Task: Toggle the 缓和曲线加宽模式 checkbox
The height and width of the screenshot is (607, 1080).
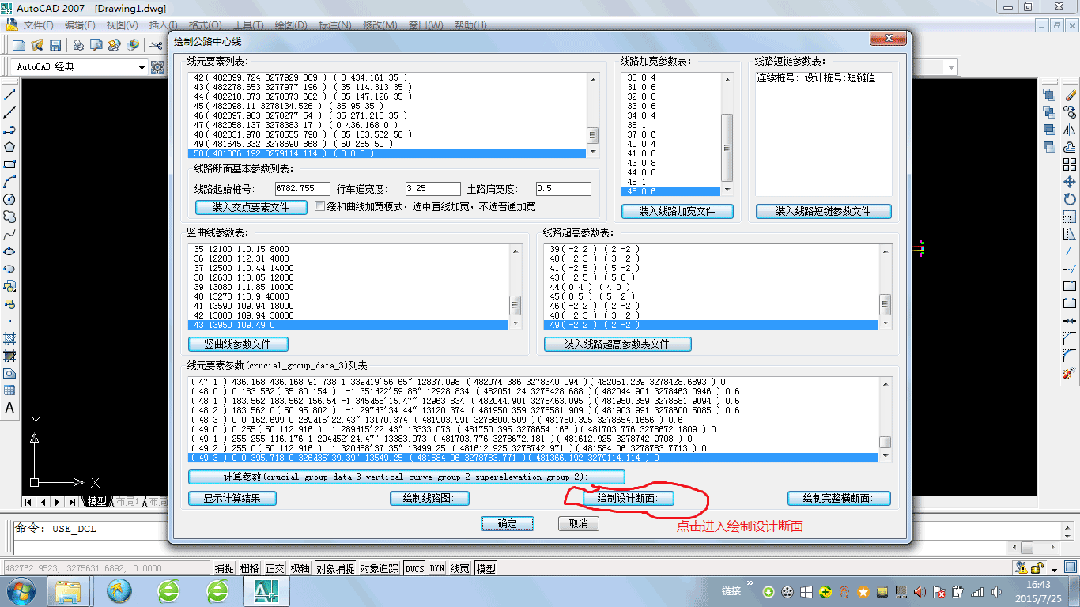Action: click(x=320, y=206)
